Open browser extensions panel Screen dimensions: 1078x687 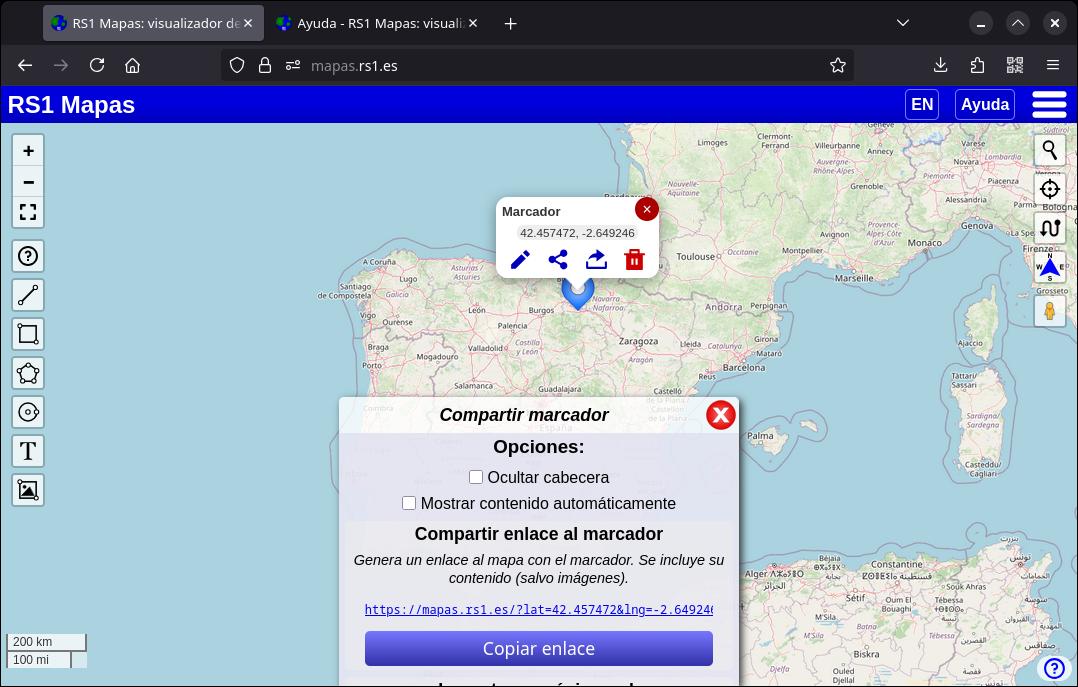pyautogui.click(x=977, y=65)
